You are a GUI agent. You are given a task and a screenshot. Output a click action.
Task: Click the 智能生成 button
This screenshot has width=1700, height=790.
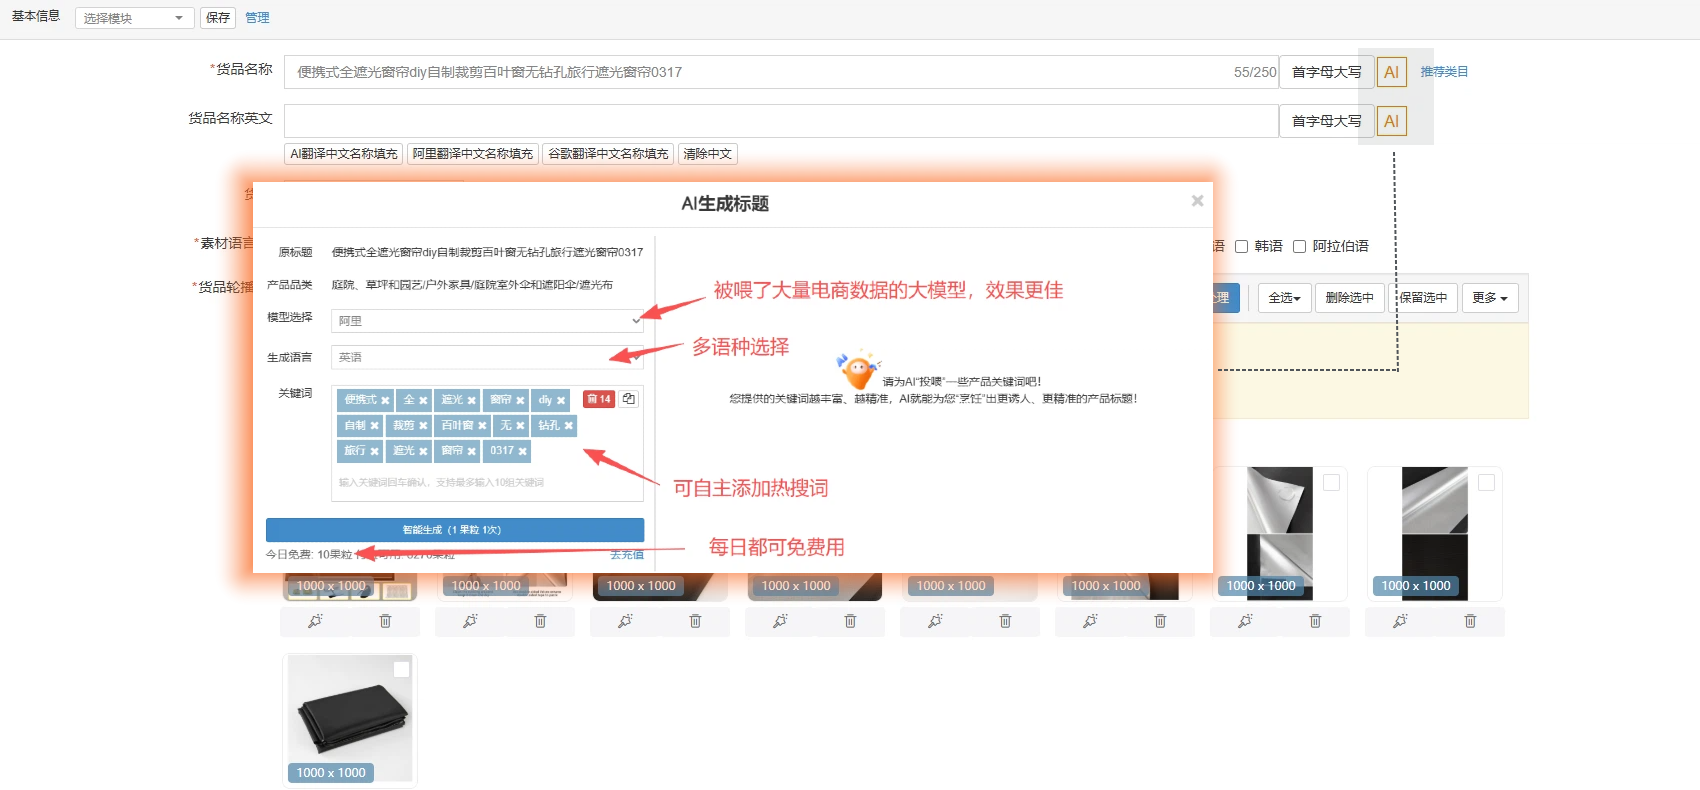point(454,530)
